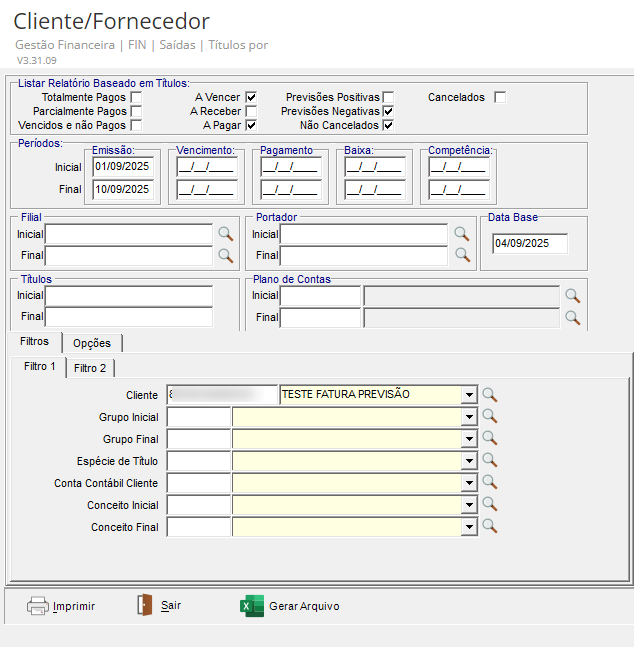
Task: Click the Filial Final text field
Action: click(129, 256)
